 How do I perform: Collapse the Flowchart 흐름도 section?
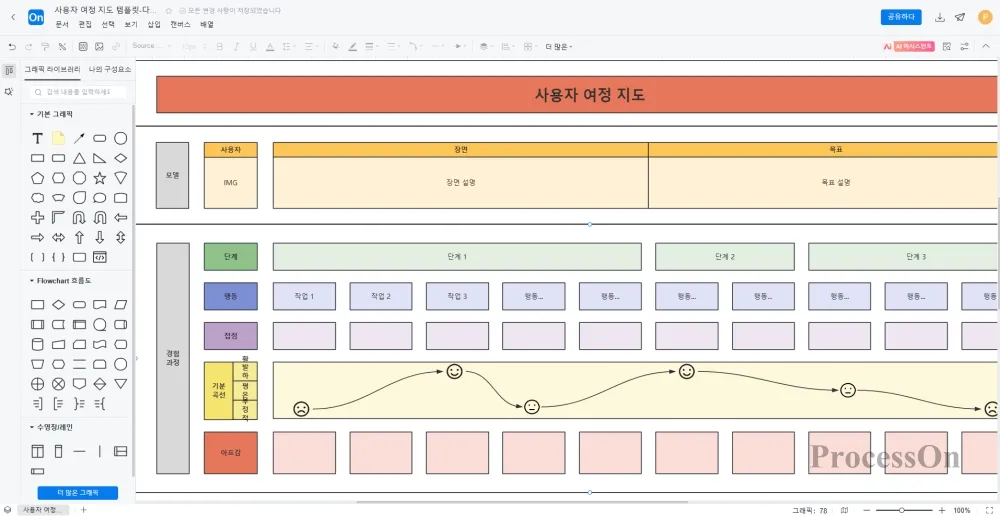31,281
